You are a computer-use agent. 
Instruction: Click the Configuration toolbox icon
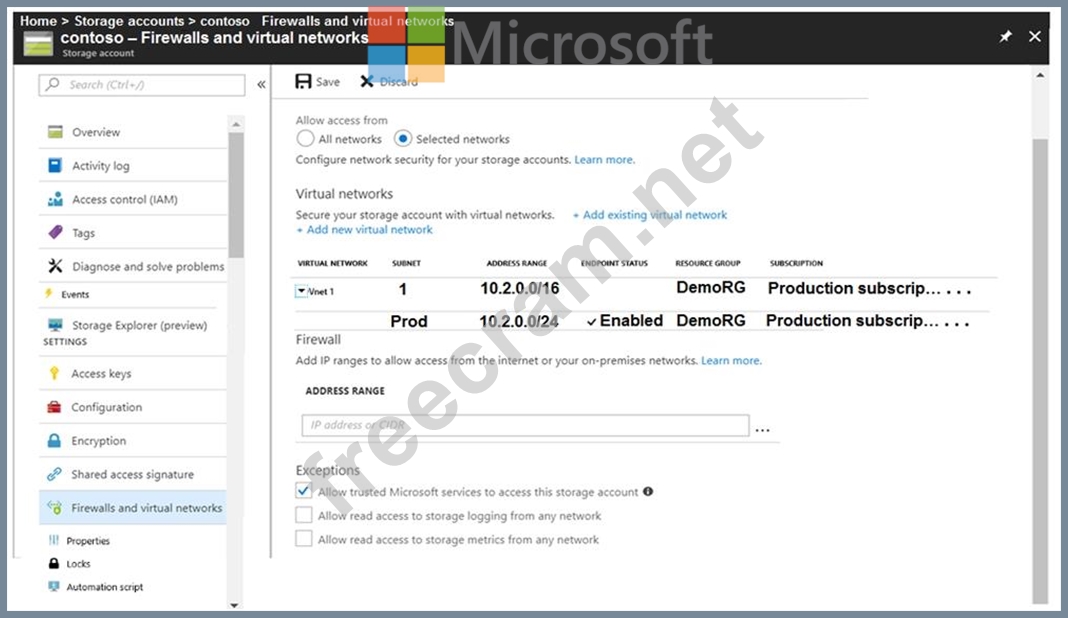tap(54, 407)
